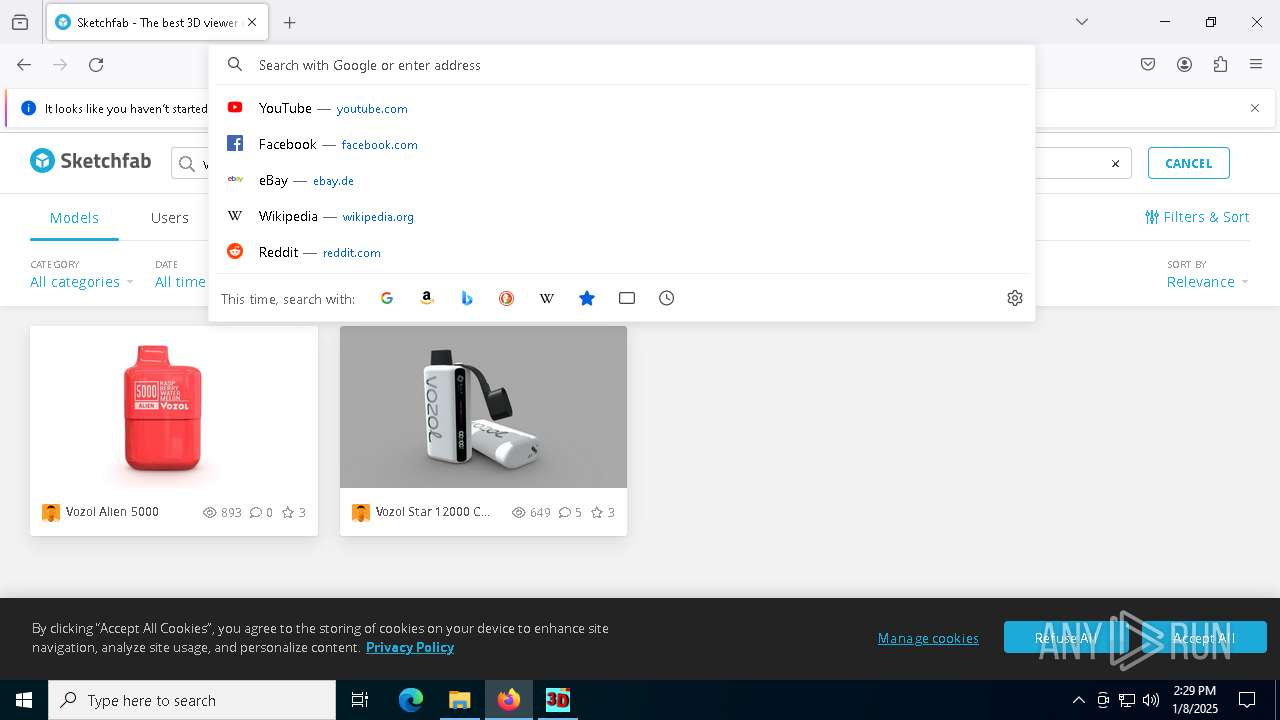
Task: Select the Sketchfab browser tab
Action: [x=157, y=22]
